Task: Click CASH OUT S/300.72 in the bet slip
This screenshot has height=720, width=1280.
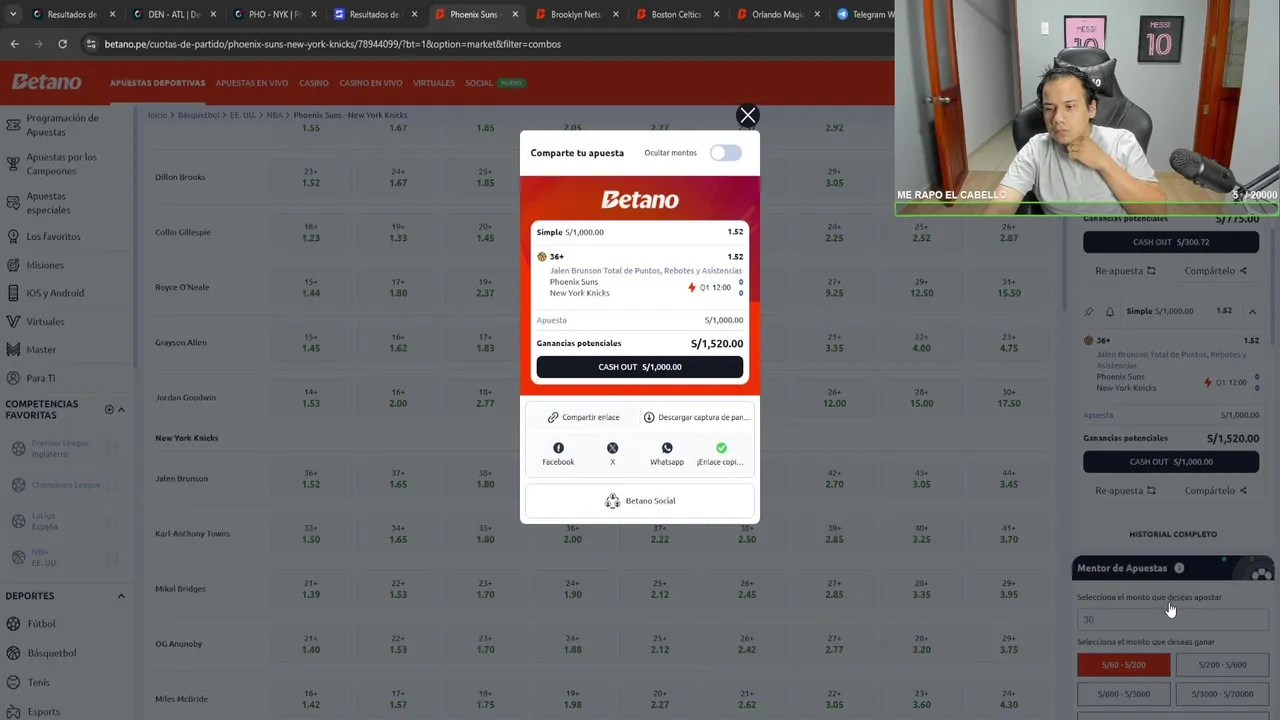Action: 1171,242
